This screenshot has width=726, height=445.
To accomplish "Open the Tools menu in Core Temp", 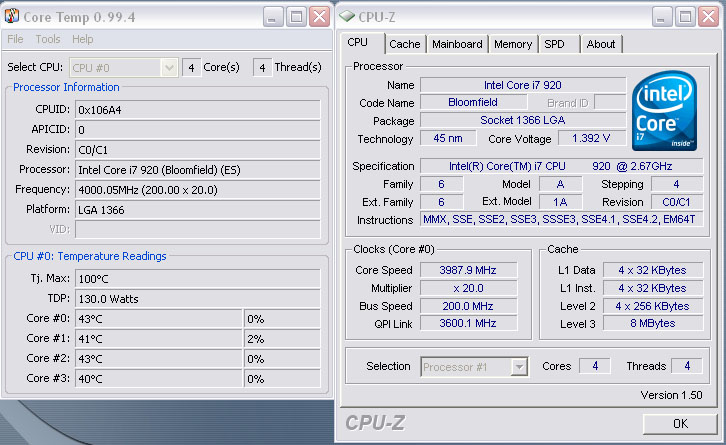I will 48,39.
